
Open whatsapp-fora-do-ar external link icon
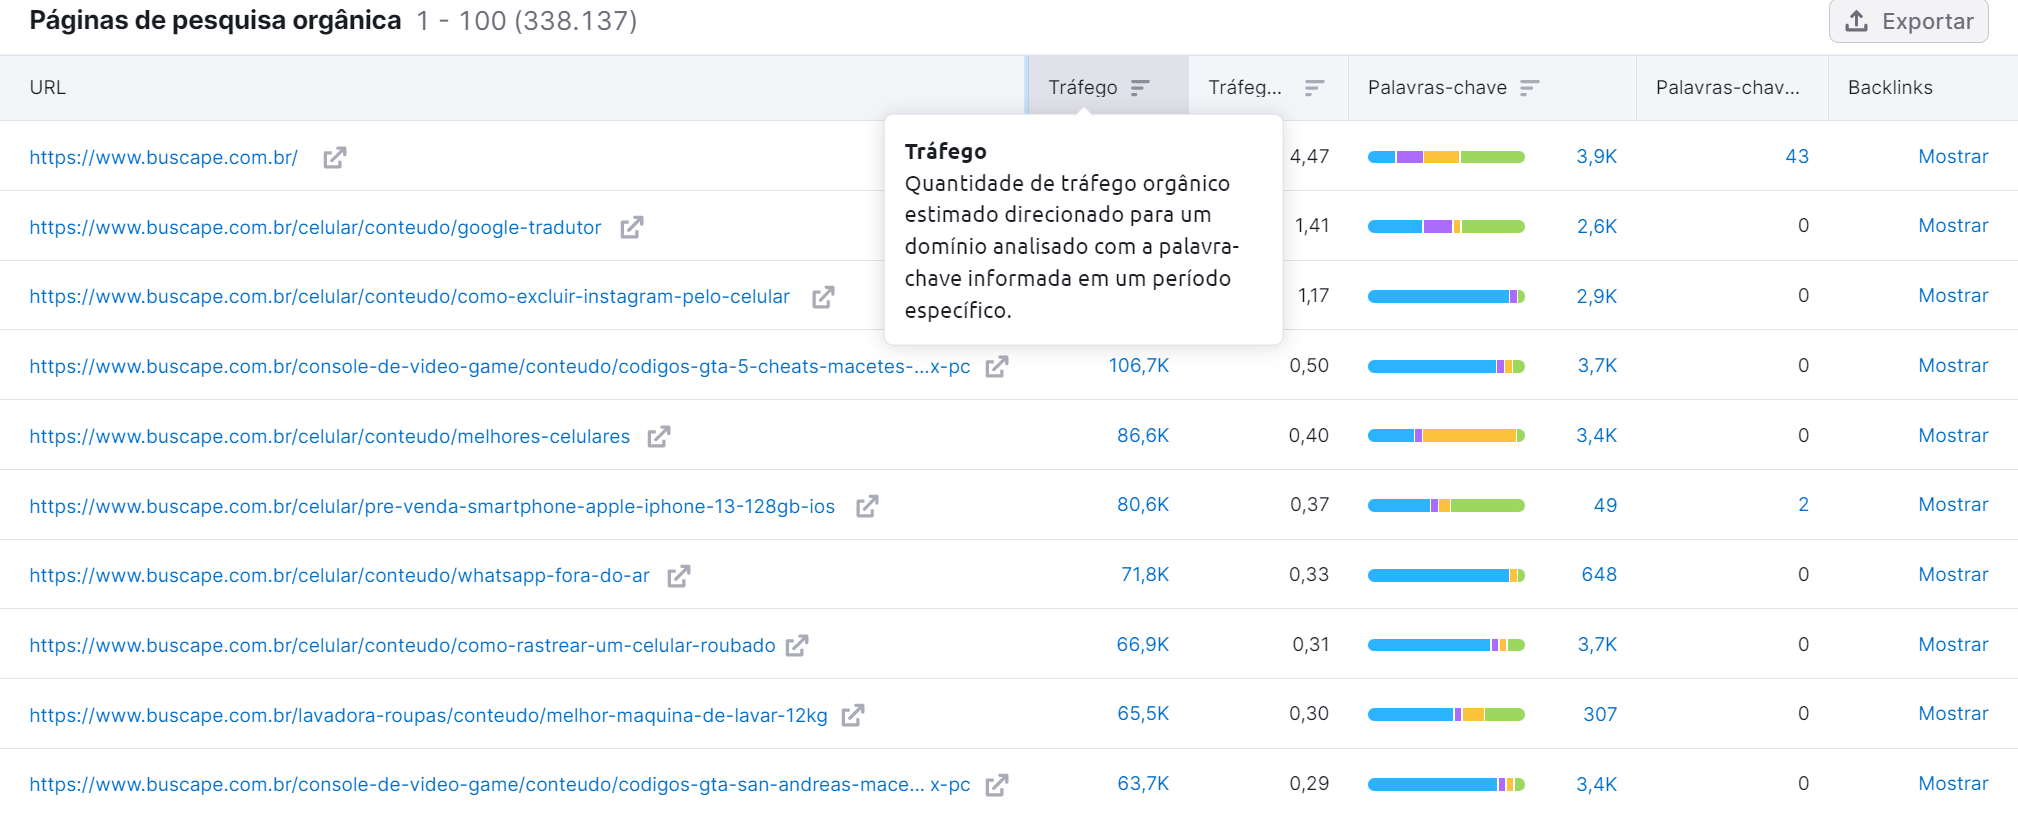tap(679, 575)
